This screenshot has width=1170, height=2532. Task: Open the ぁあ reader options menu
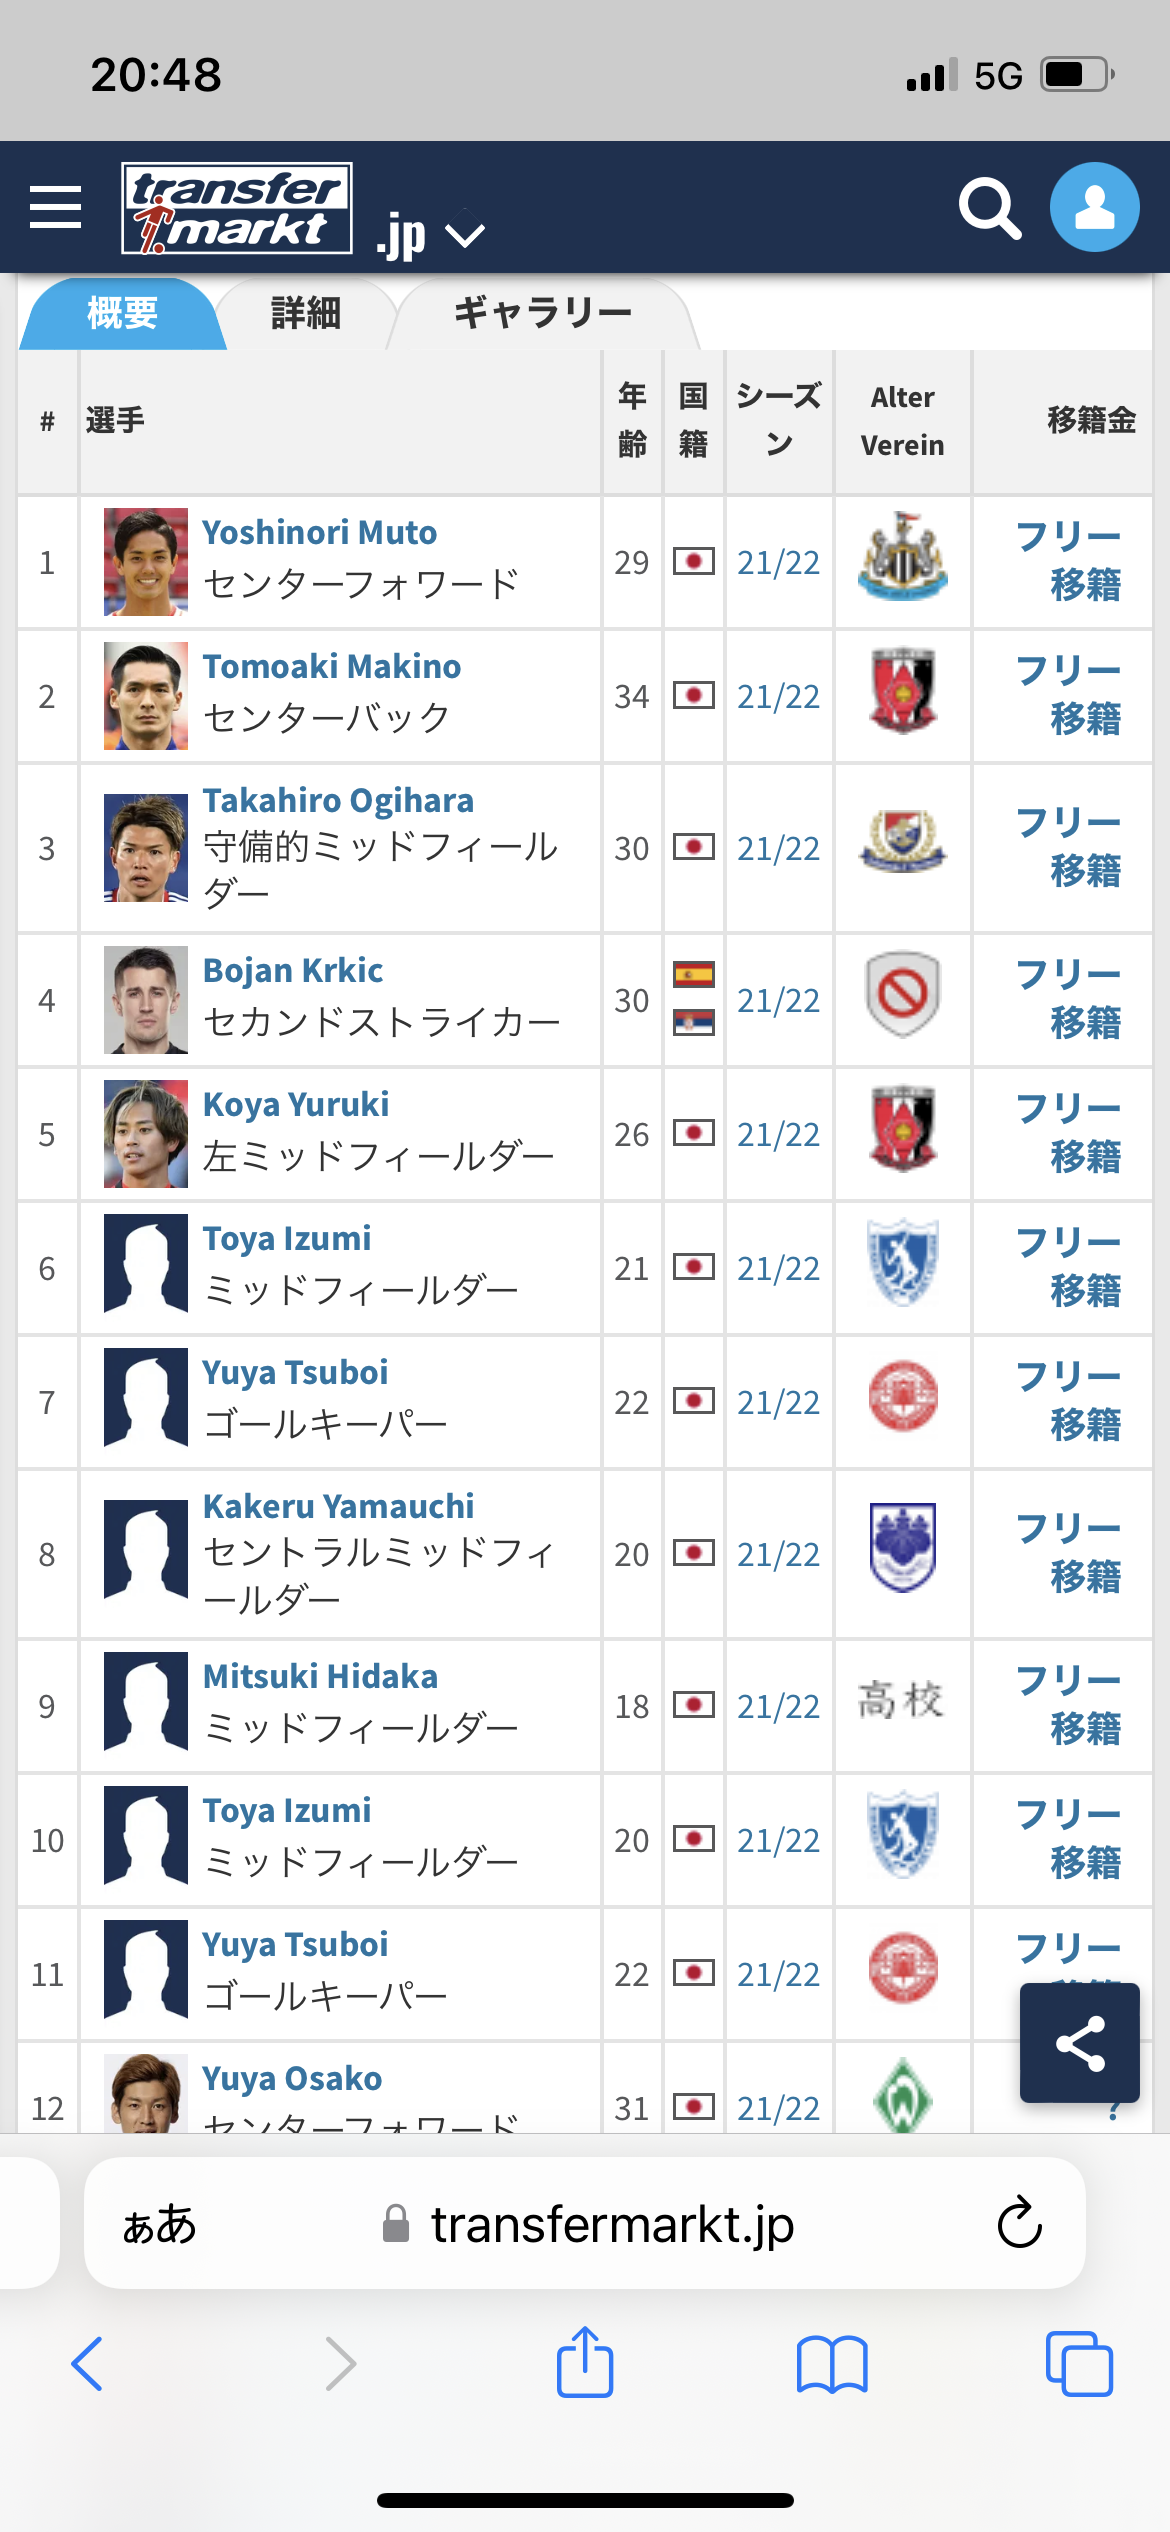click(160, 2224)
